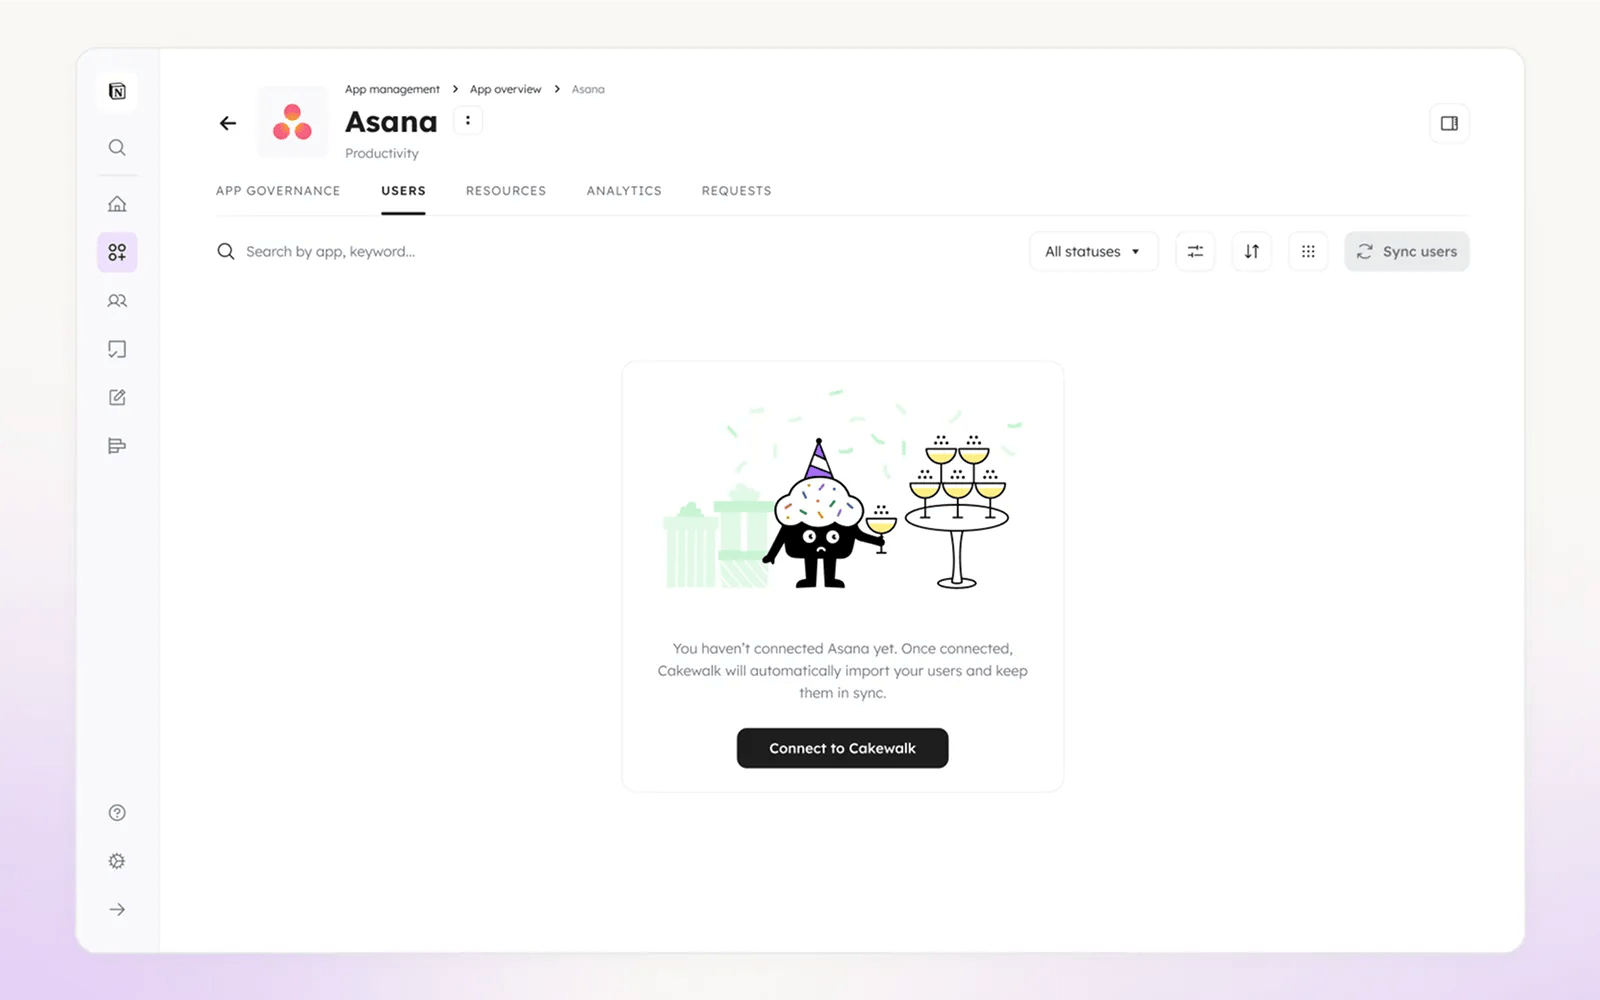Click the edit note icon in sidebar
The width and height of the screenshot is (1600, 1000).
tap(117, 397)
